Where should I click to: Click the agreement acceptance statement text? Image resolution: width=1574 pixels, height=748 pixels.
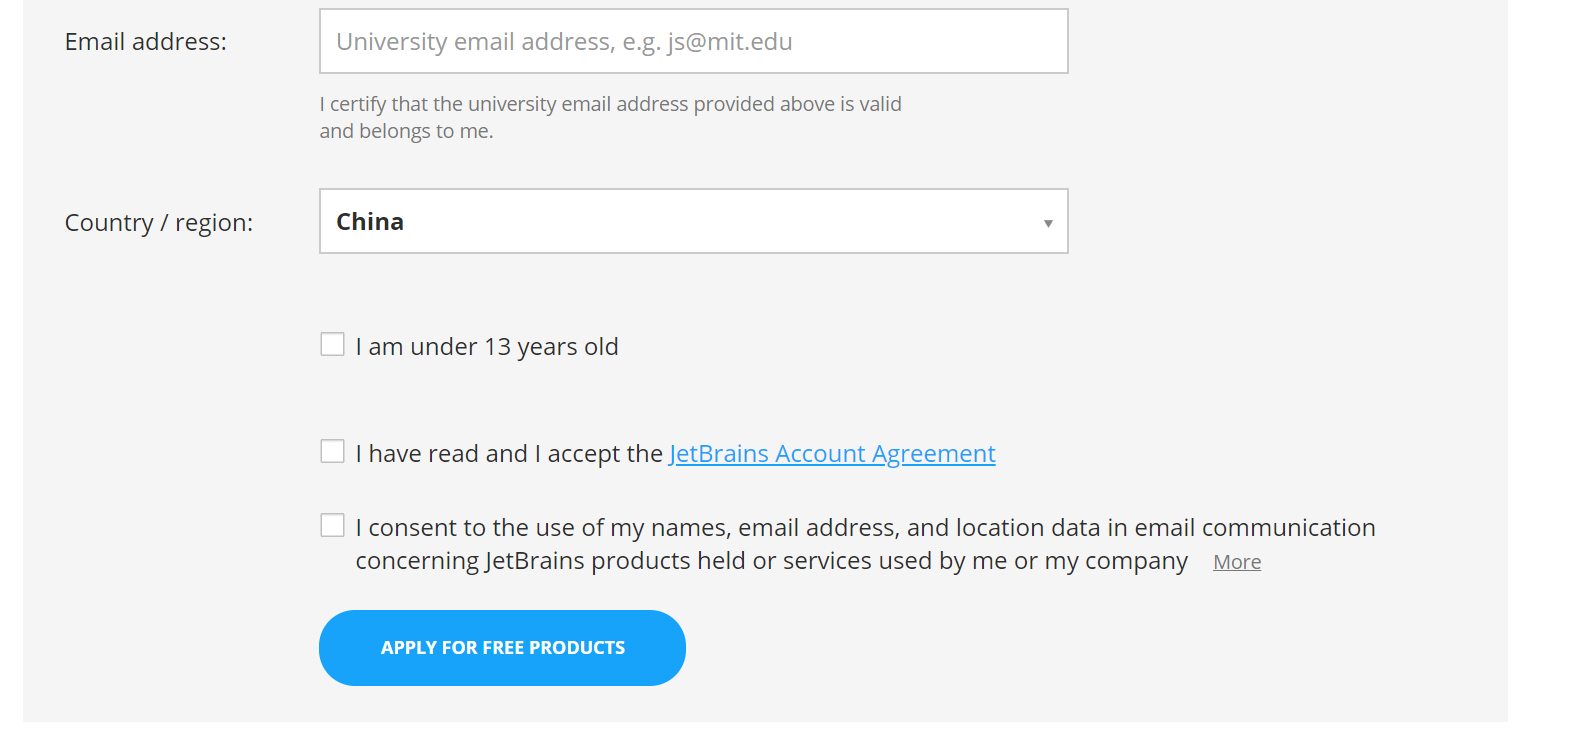coord(508,453)
